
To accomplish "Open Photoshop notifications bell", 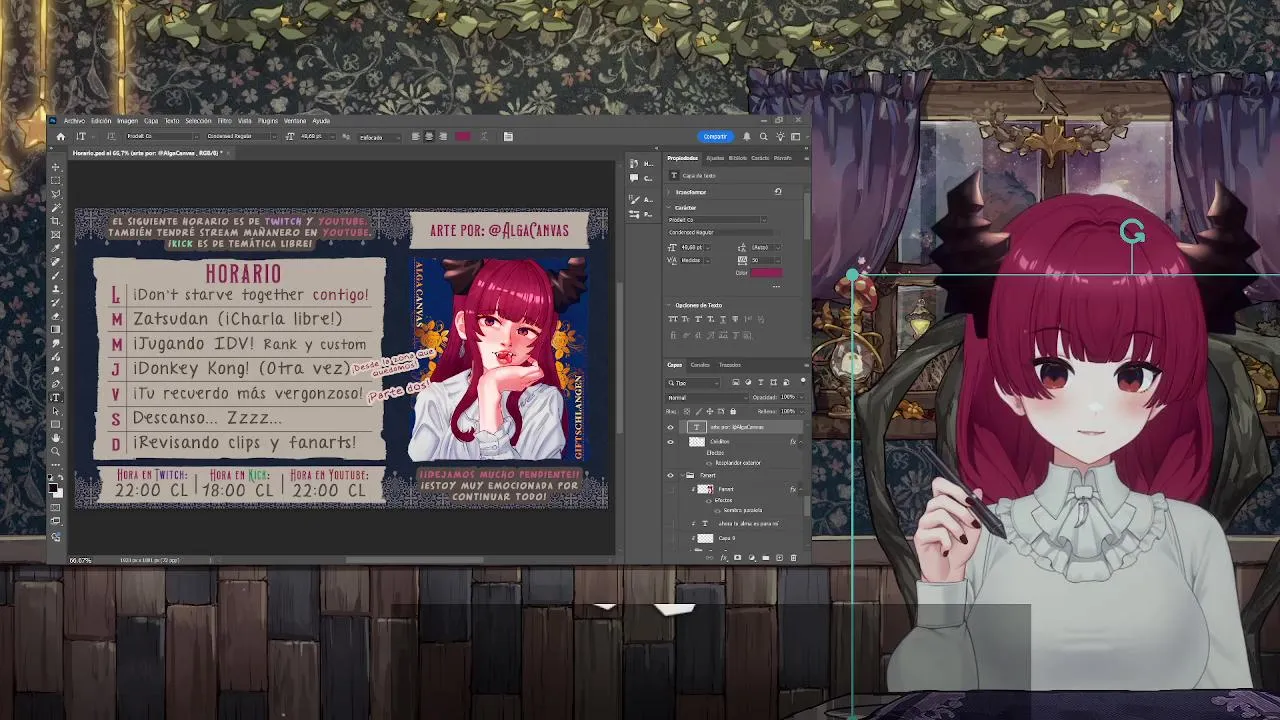I will 747,137.
